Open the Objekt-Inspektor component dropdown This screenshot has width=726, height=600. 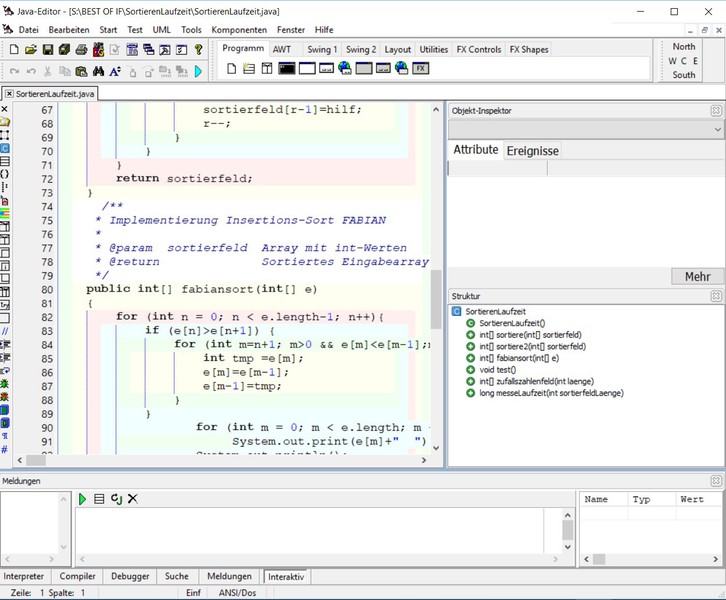pyautogui.click(x=717, y=130)
